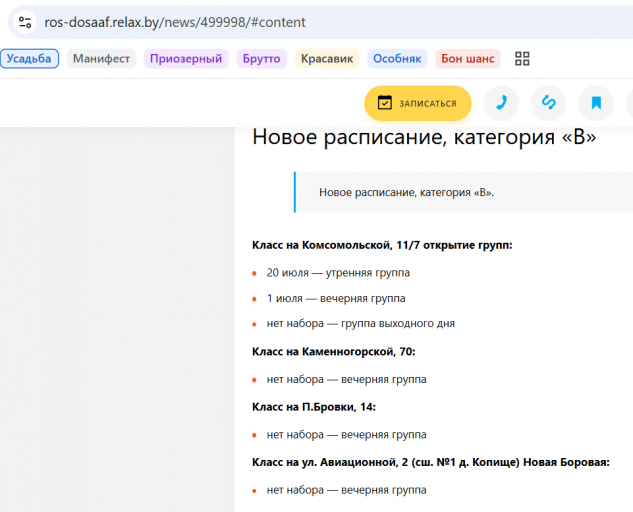Image resolution: width=633 pixels, height=512 pixels.
Task: Open the Красавик tab group
Action: click(327, 59)
